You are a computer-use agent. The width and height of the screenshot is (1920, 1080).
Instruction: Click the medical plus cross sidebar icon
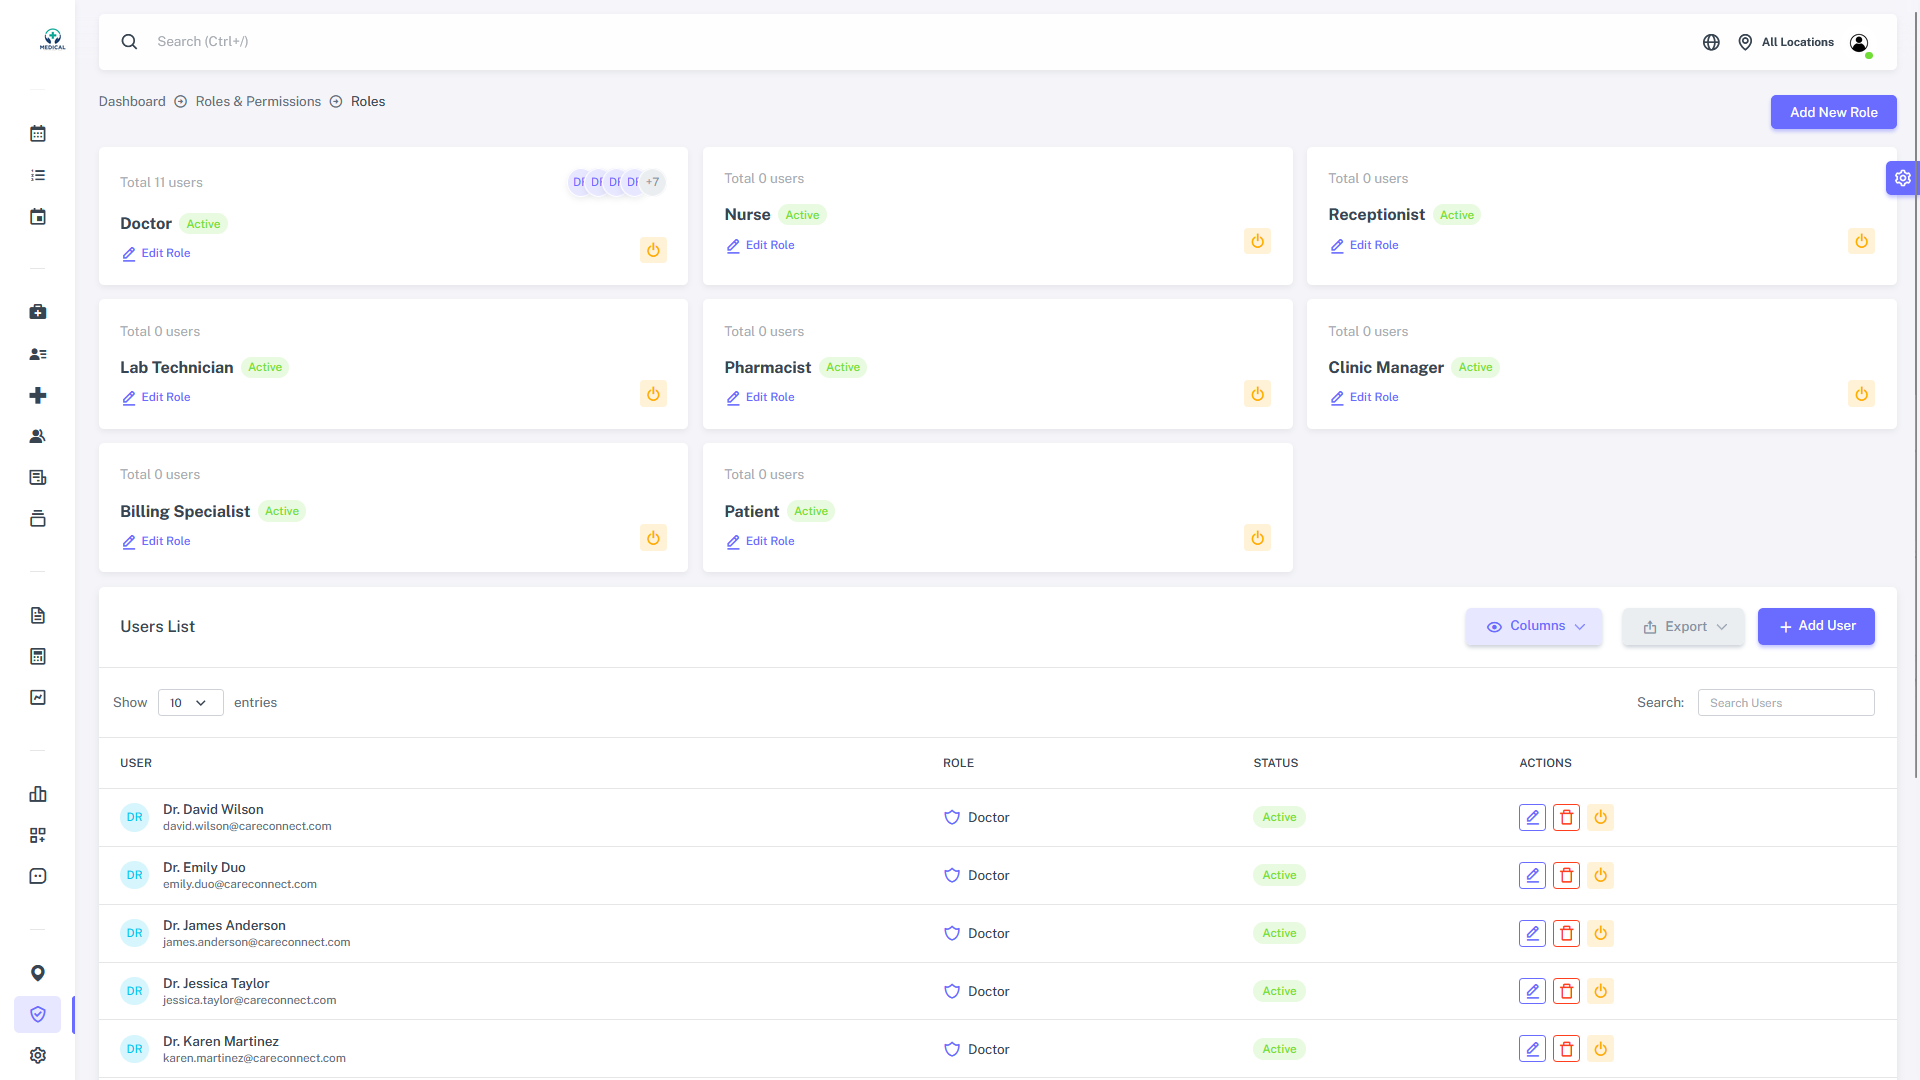[38, 395]
